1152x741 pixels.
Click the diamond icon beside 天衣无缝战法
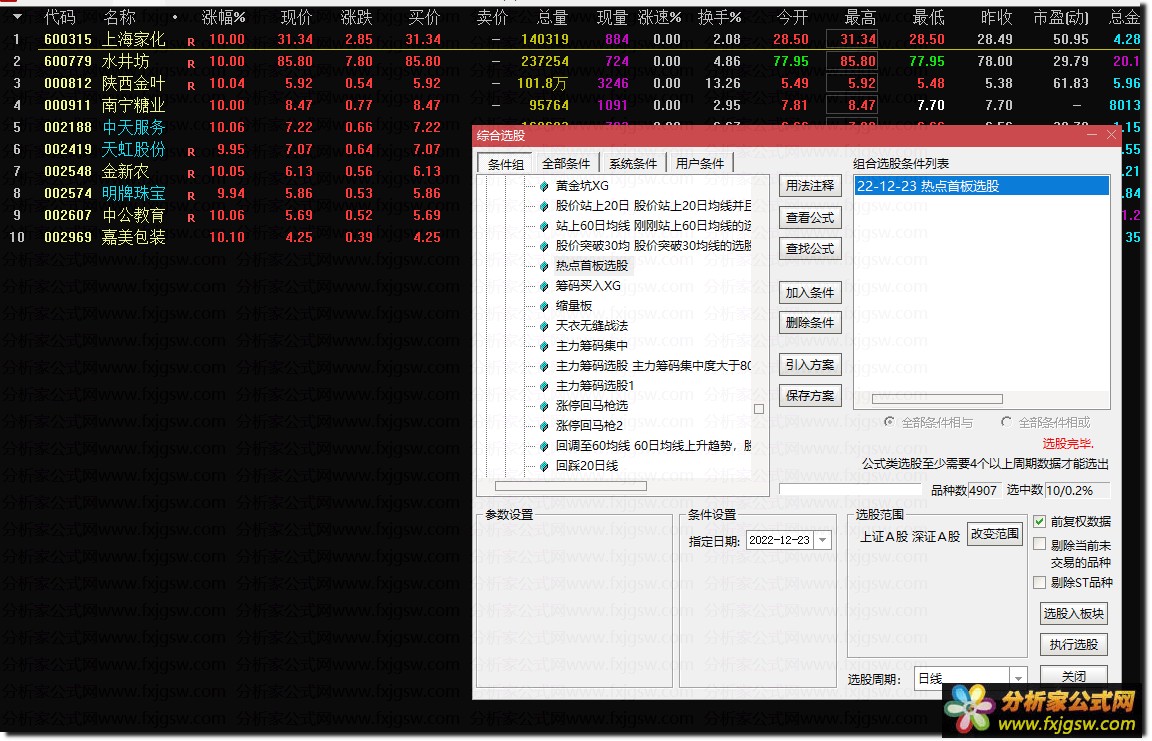(544, 326)
